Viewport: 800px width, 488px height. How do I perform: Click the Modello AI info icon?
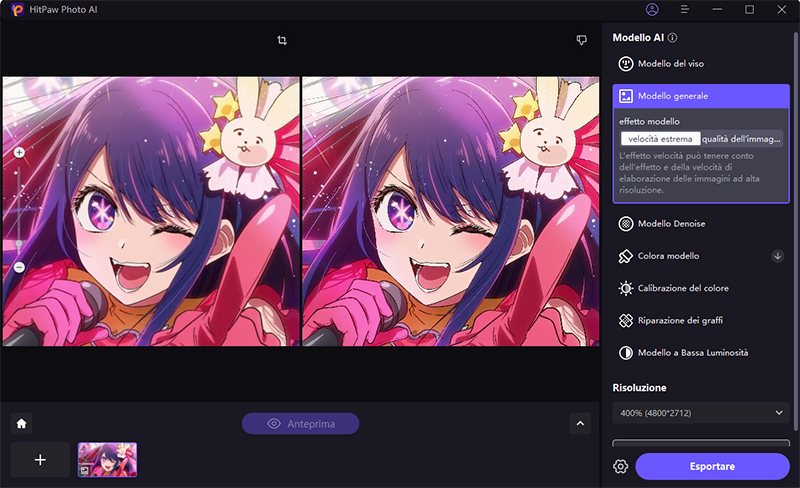coord(673,38)
